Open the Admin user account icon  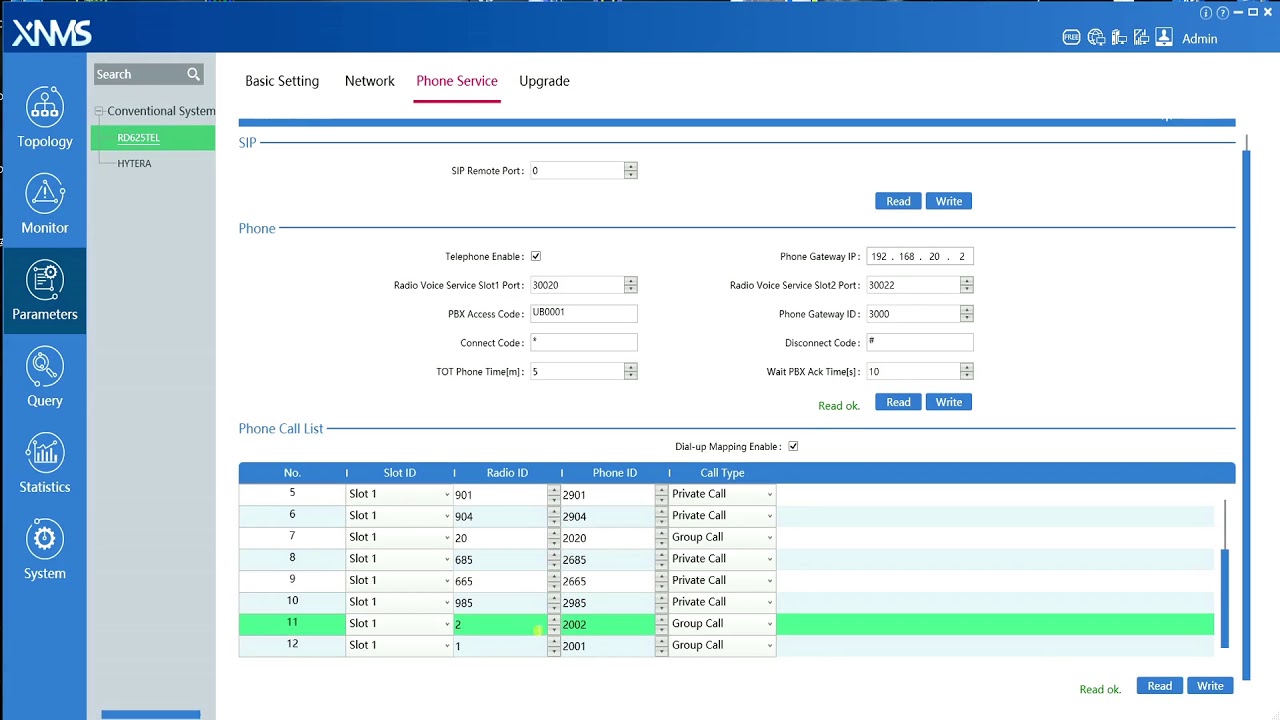click(1164, 38)
